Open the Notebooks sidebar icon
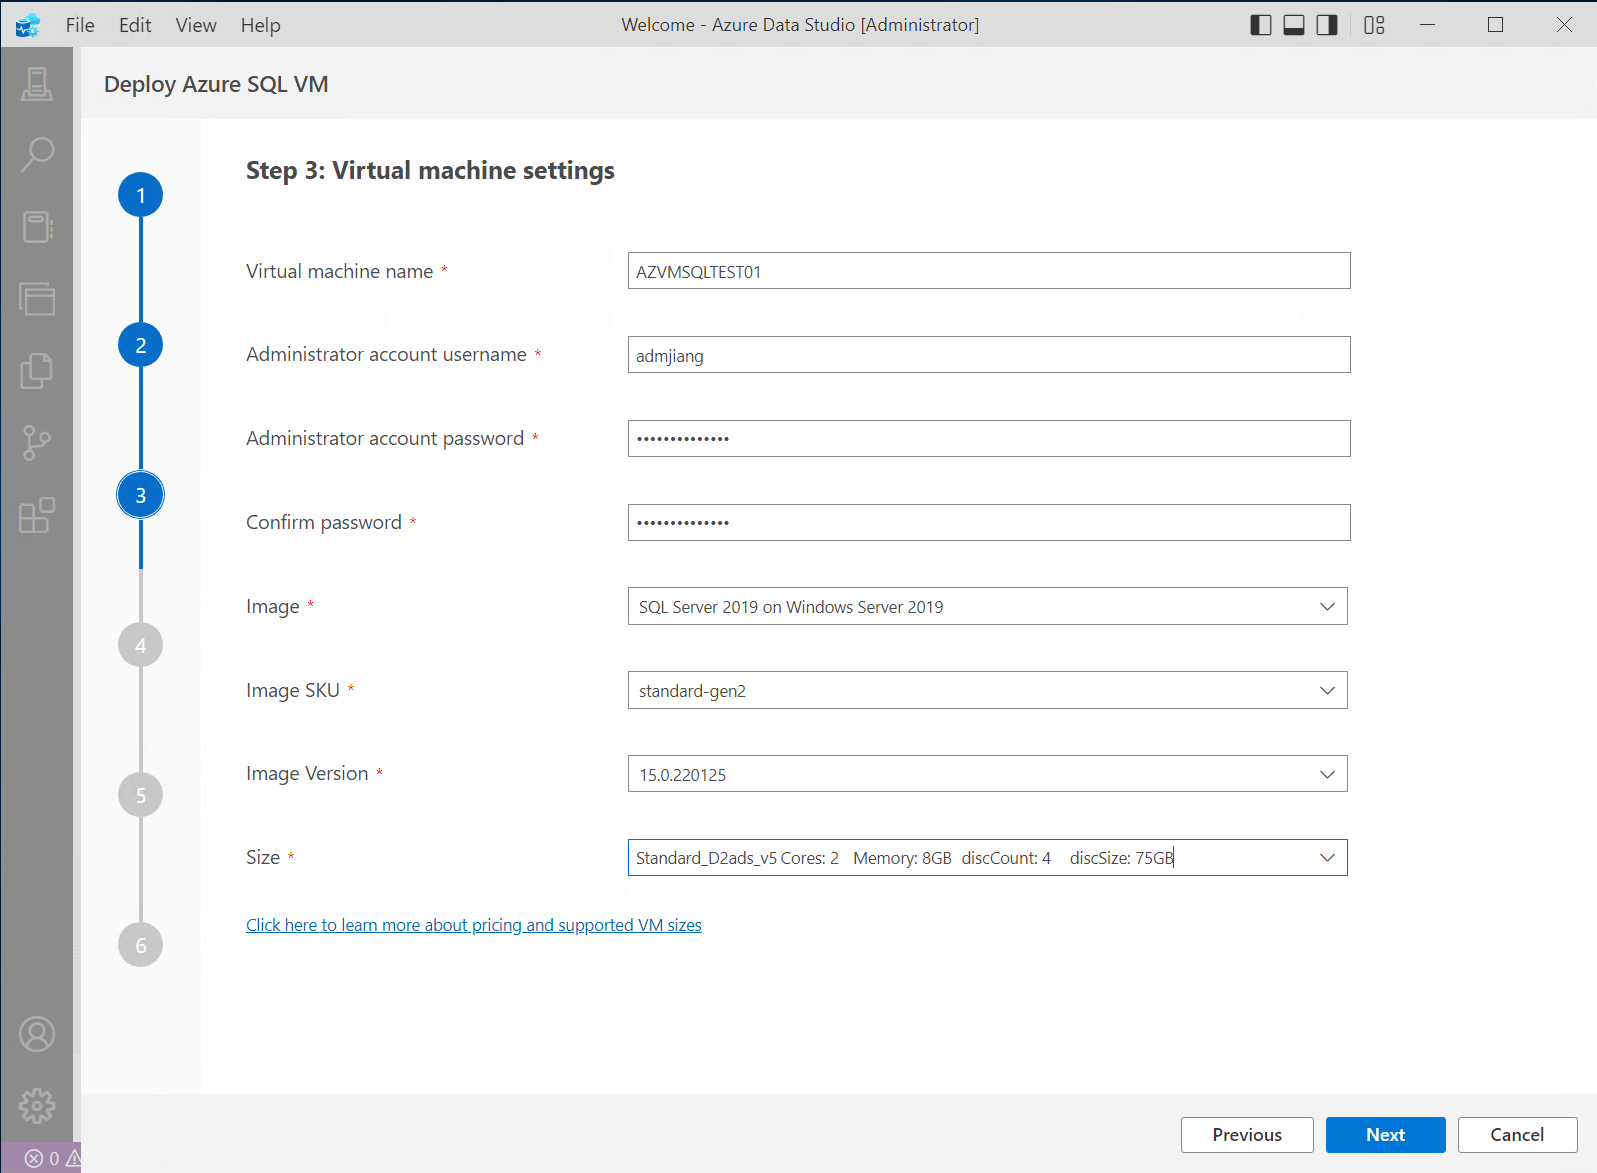Viewport: 1597px width, 1173px height. pyautogui.click(x=37, y=227)
